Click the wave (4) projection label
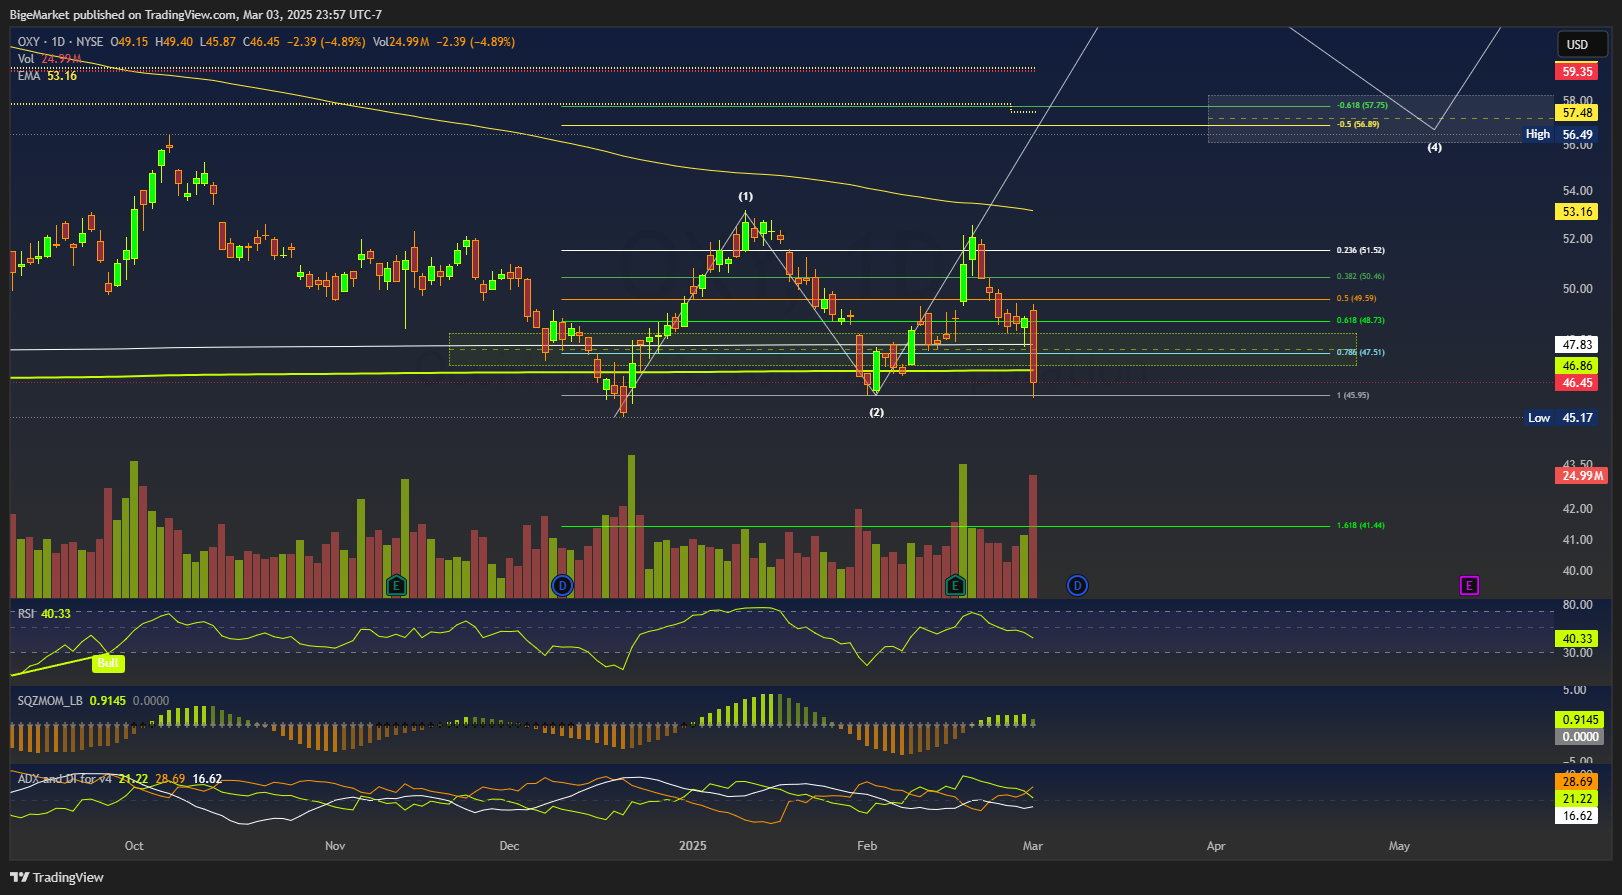The height and width of the screenshot is (895, 1622). point(1434,147)
